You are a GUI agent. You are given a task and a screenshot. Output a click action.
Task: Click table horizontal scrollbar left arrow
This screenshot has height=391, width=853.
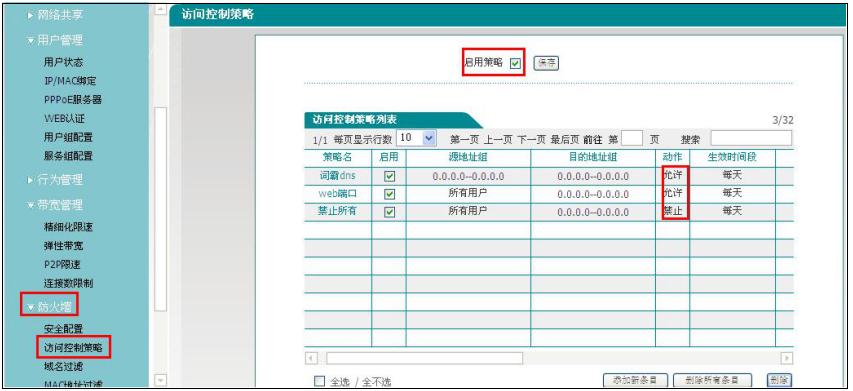(311, 358)
